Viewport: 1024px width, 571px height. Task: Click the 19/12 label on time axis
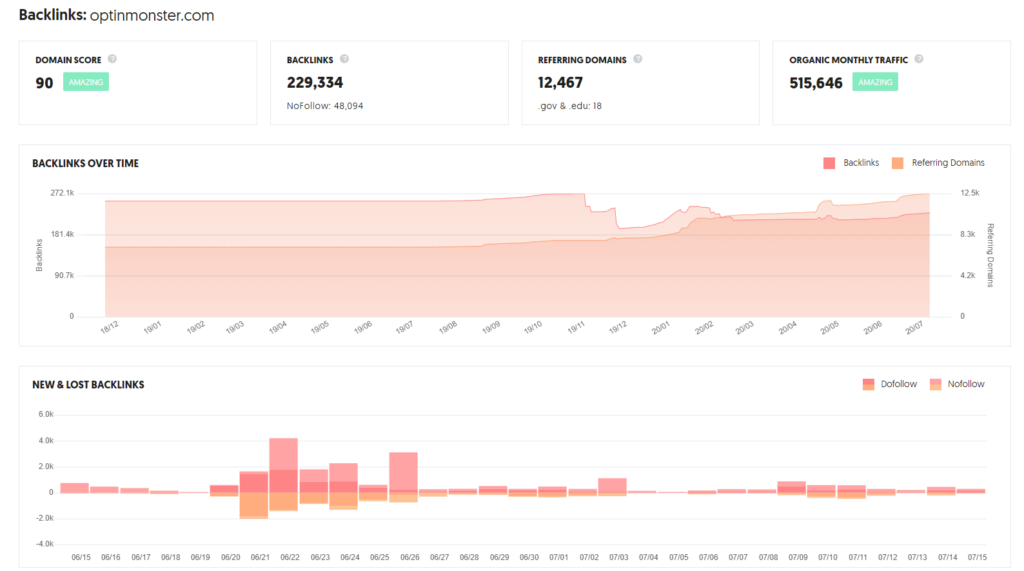pyautogui.click(x=618, y=327)
